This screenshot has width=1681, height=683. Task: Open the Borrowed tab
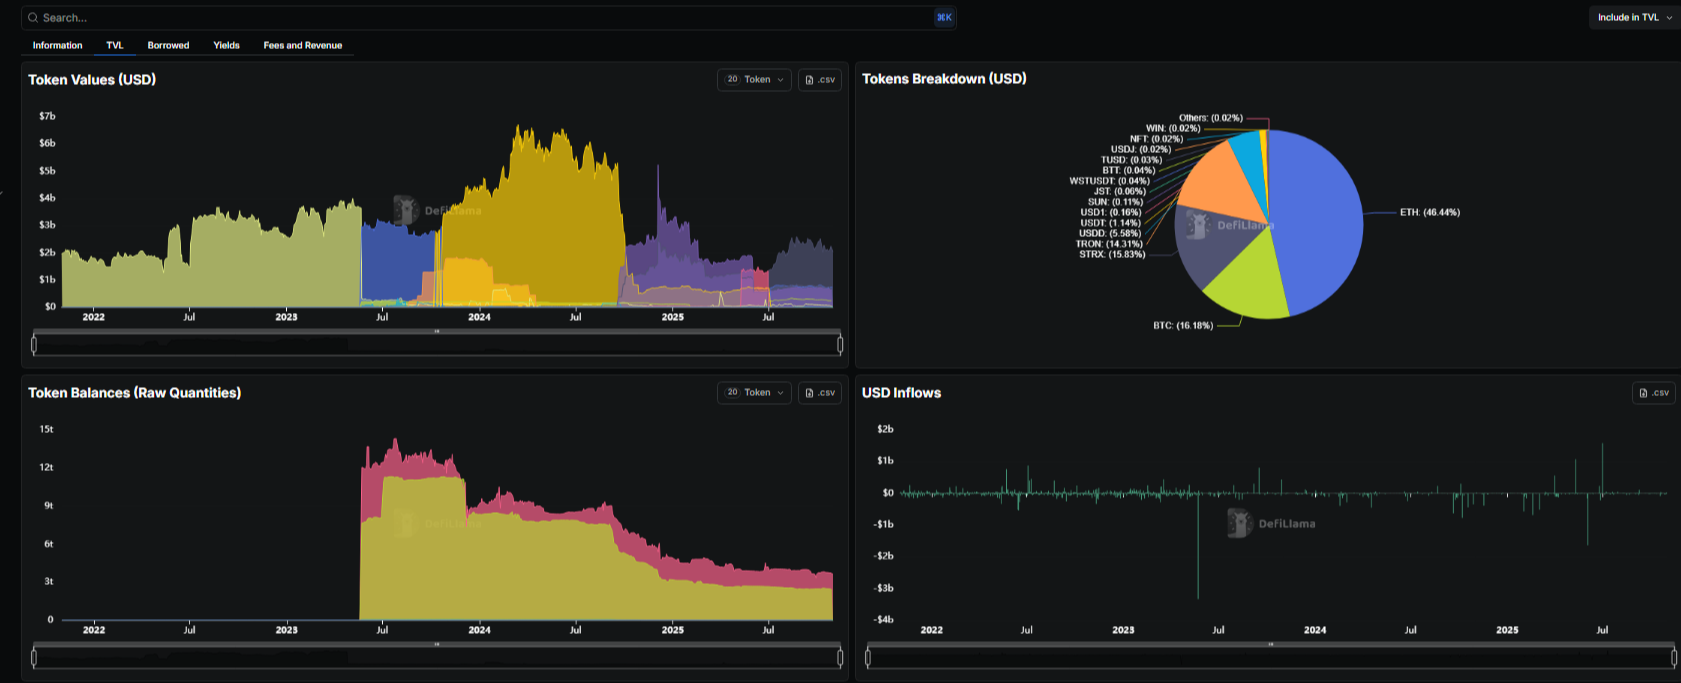tap(168, 45)
